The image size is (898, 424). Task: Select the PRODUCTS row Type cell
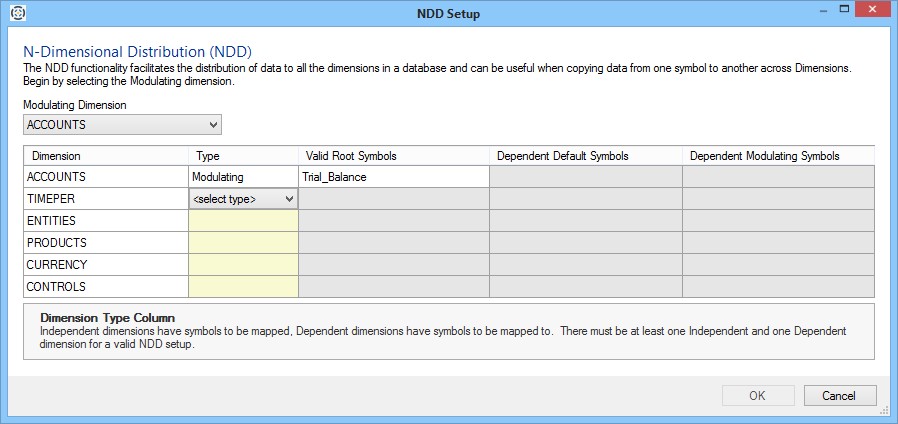click(243, 243)
